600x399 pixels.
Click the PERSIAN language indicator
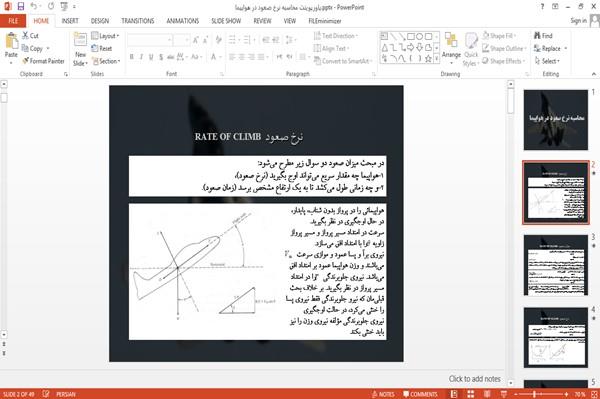pyautogui.click(x=65, y=394)
